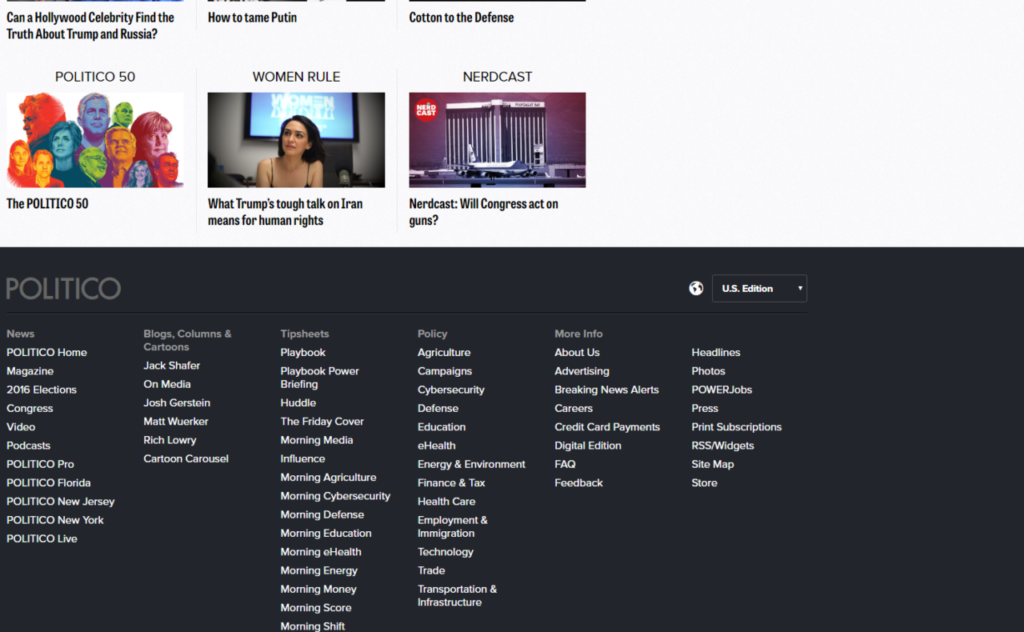Viewport: 1024px width, 632px height.
Task: Open Playbook Power Briefing link
Action: 320,377
